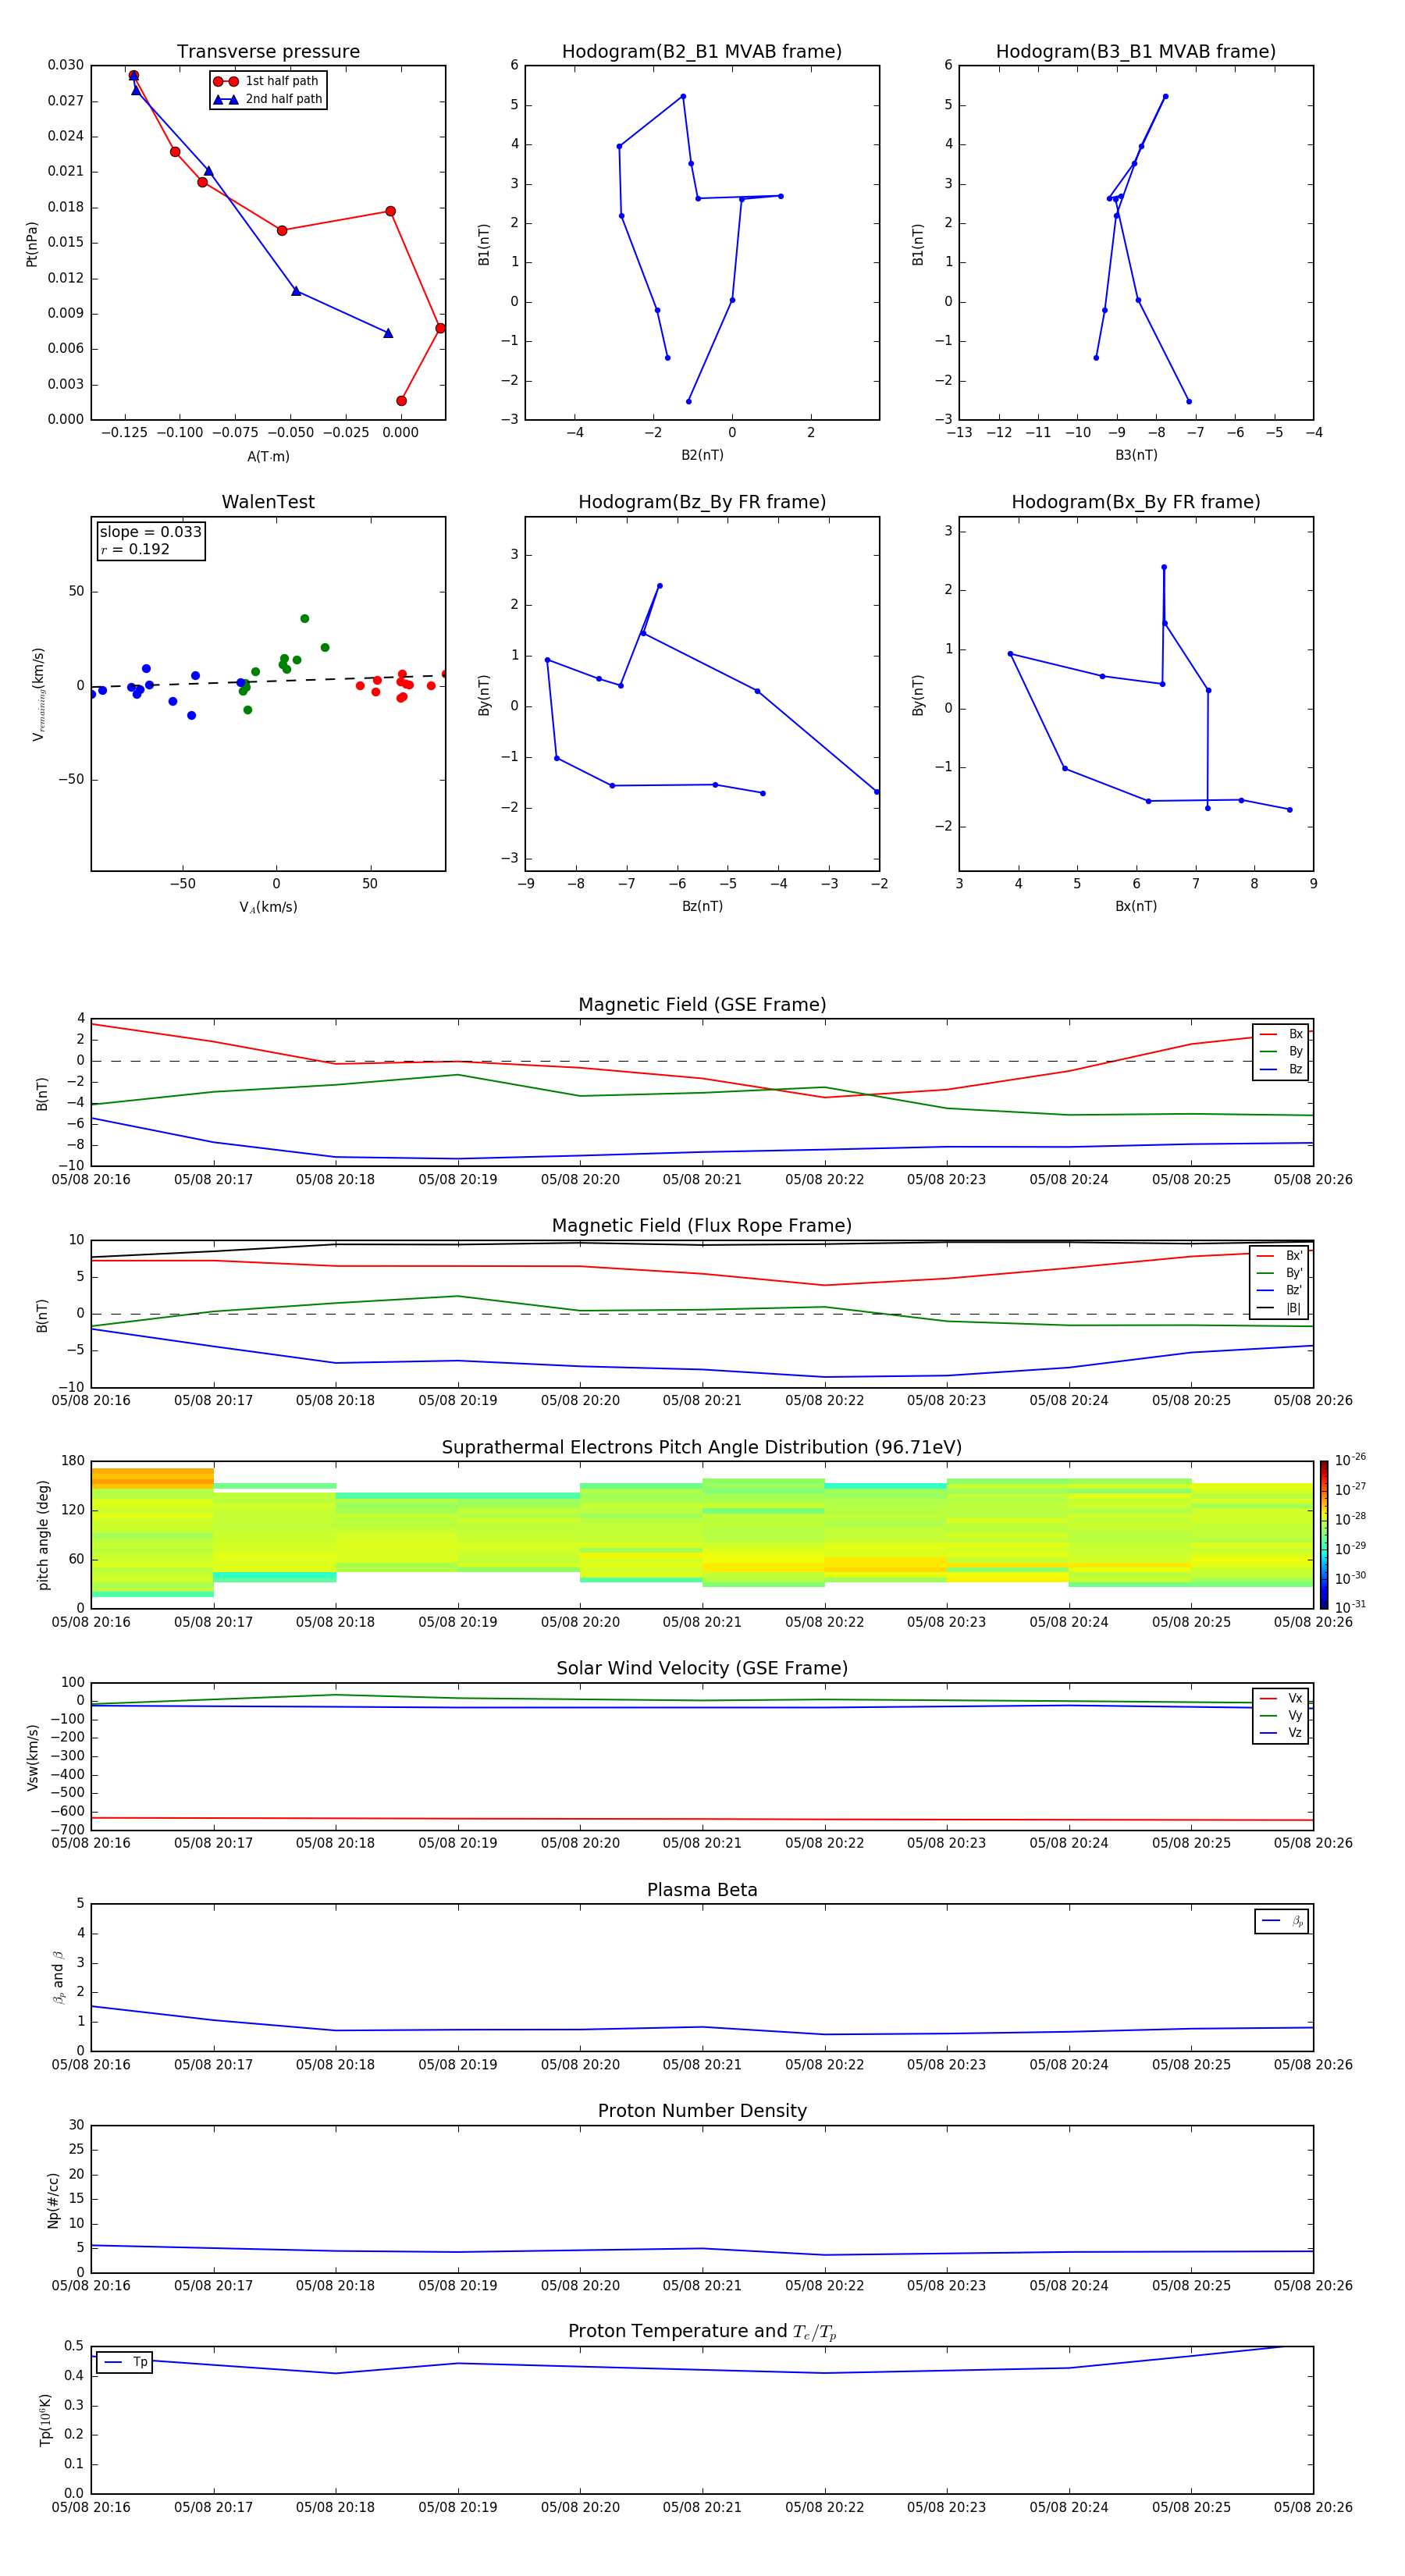Click the Suprathermal Electrons Pitch Angle Distribution title
Viewport: 1405px width, 2576px height.
pos(702,1448)
